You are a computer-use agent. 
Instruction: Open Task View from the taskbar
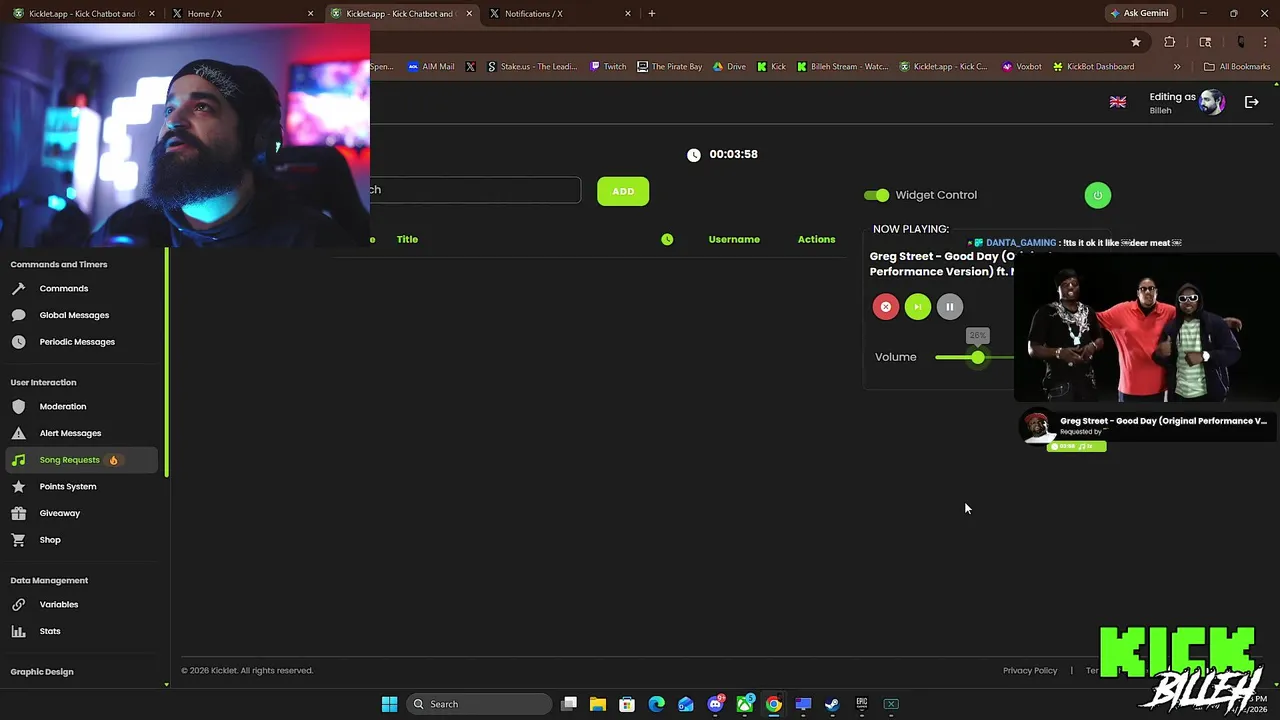tap(569, 704)
